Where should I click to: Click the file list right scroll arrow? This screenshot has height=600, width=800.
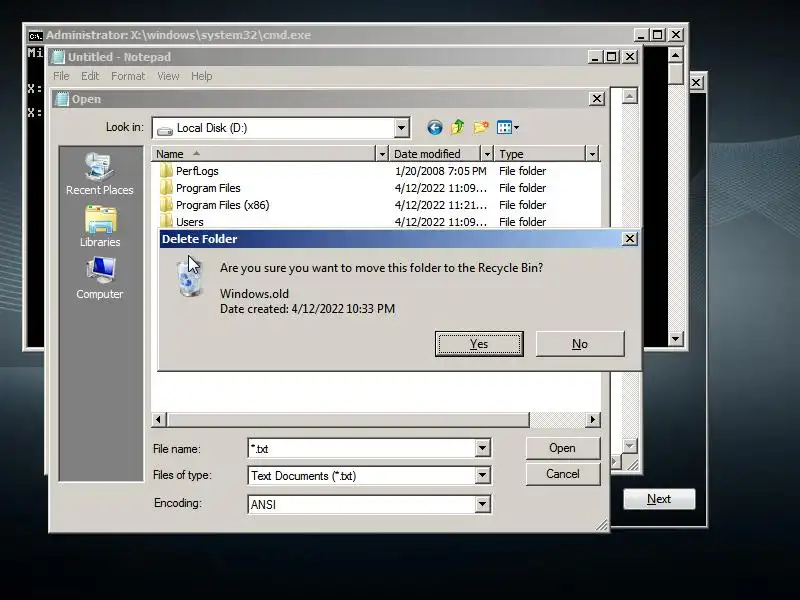coord(592,419)
